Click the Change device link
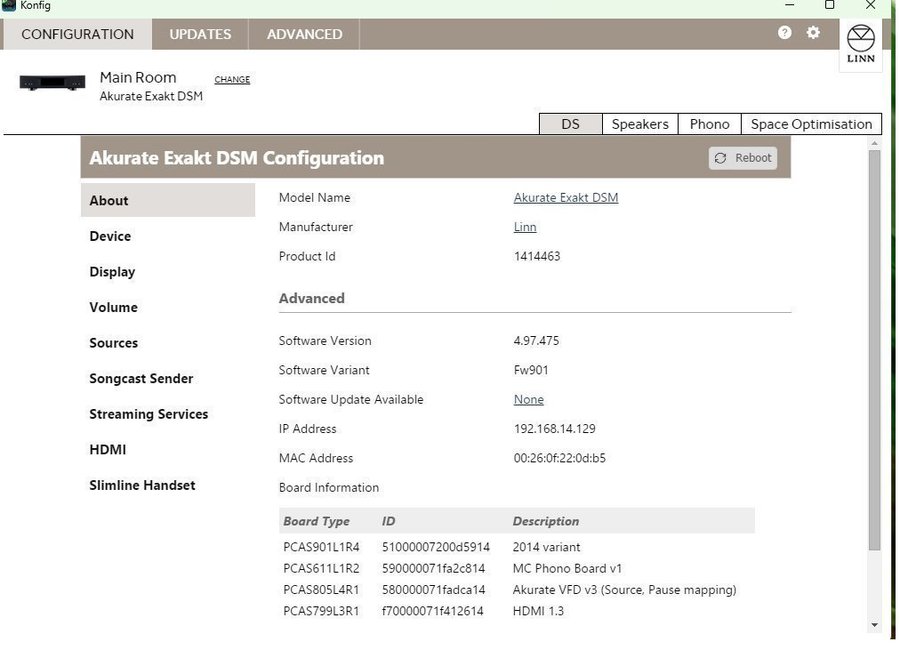 (x=232, y=80)
